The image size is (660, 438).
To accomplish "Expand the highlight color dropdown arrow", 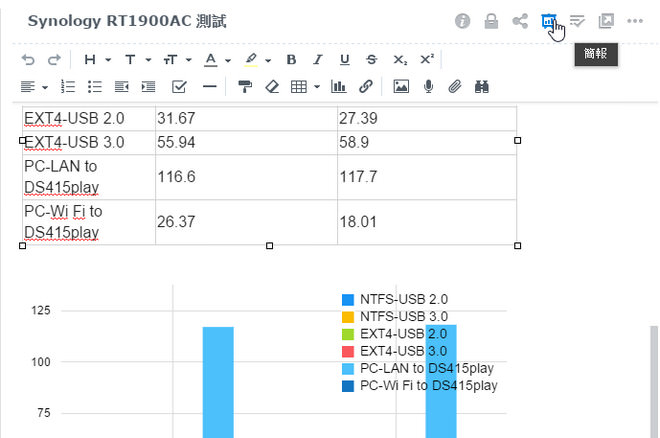I will coord(268,61).
